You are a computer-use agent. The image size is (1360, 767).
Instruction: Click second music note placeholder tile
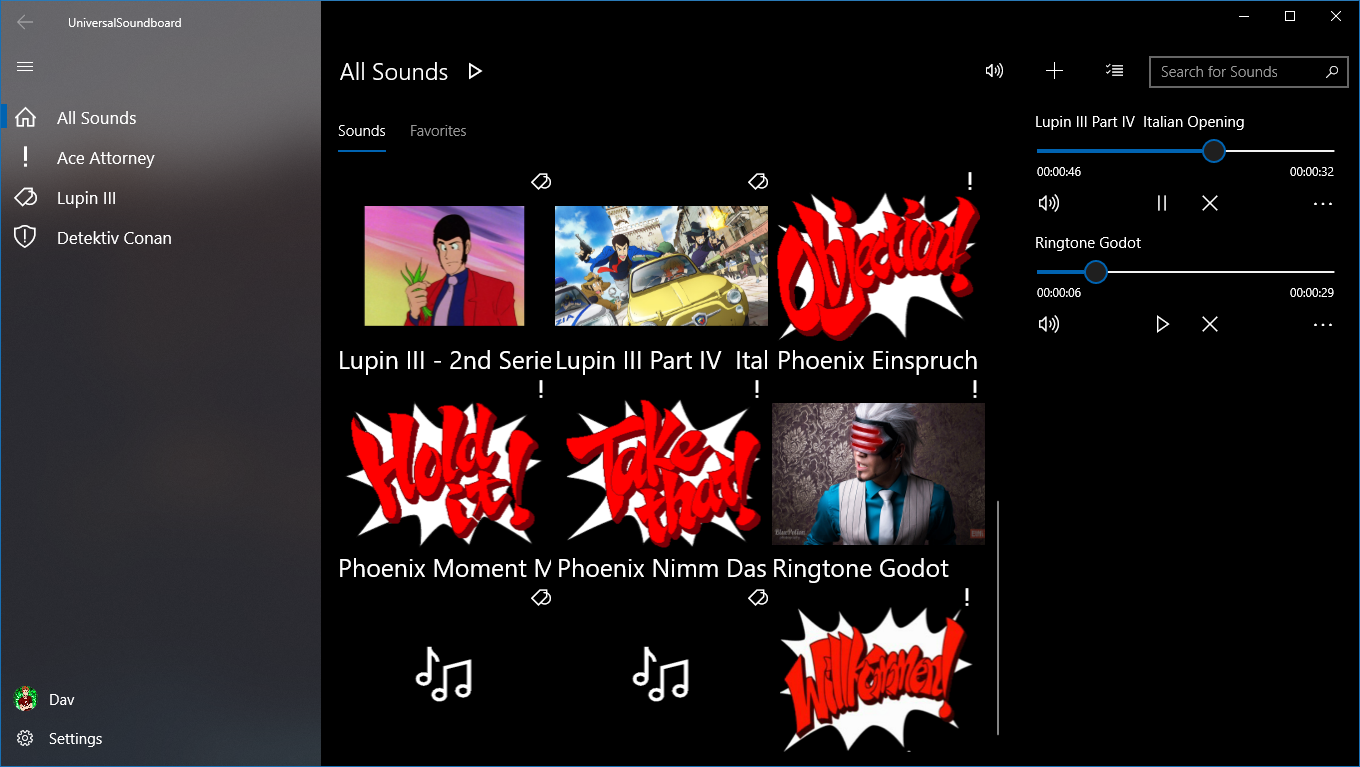(661, 672)
